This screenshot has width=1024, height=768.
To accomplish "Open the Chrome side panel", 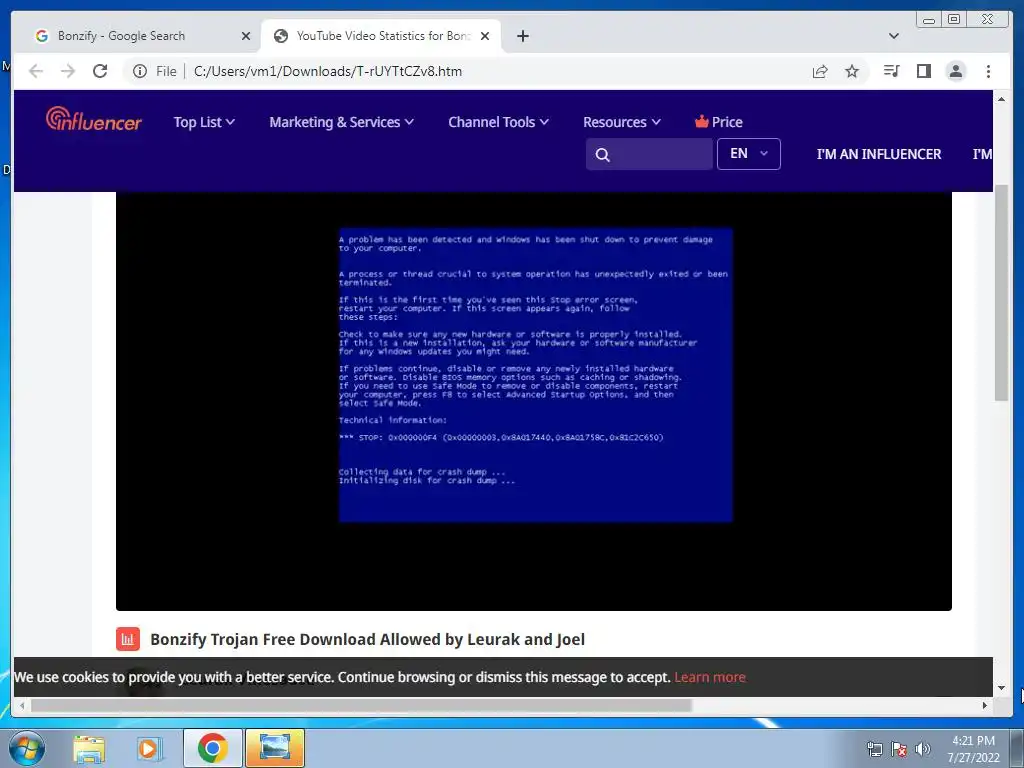I will tap(923, 71).
